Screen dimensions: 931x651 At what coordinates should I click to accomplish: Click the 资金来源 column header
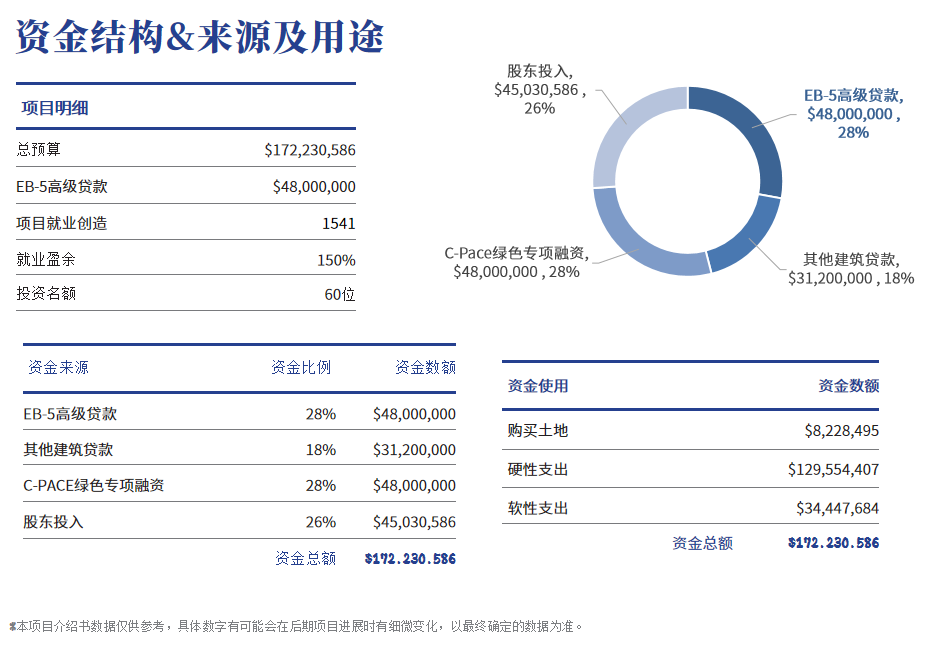tap(58, 368)
